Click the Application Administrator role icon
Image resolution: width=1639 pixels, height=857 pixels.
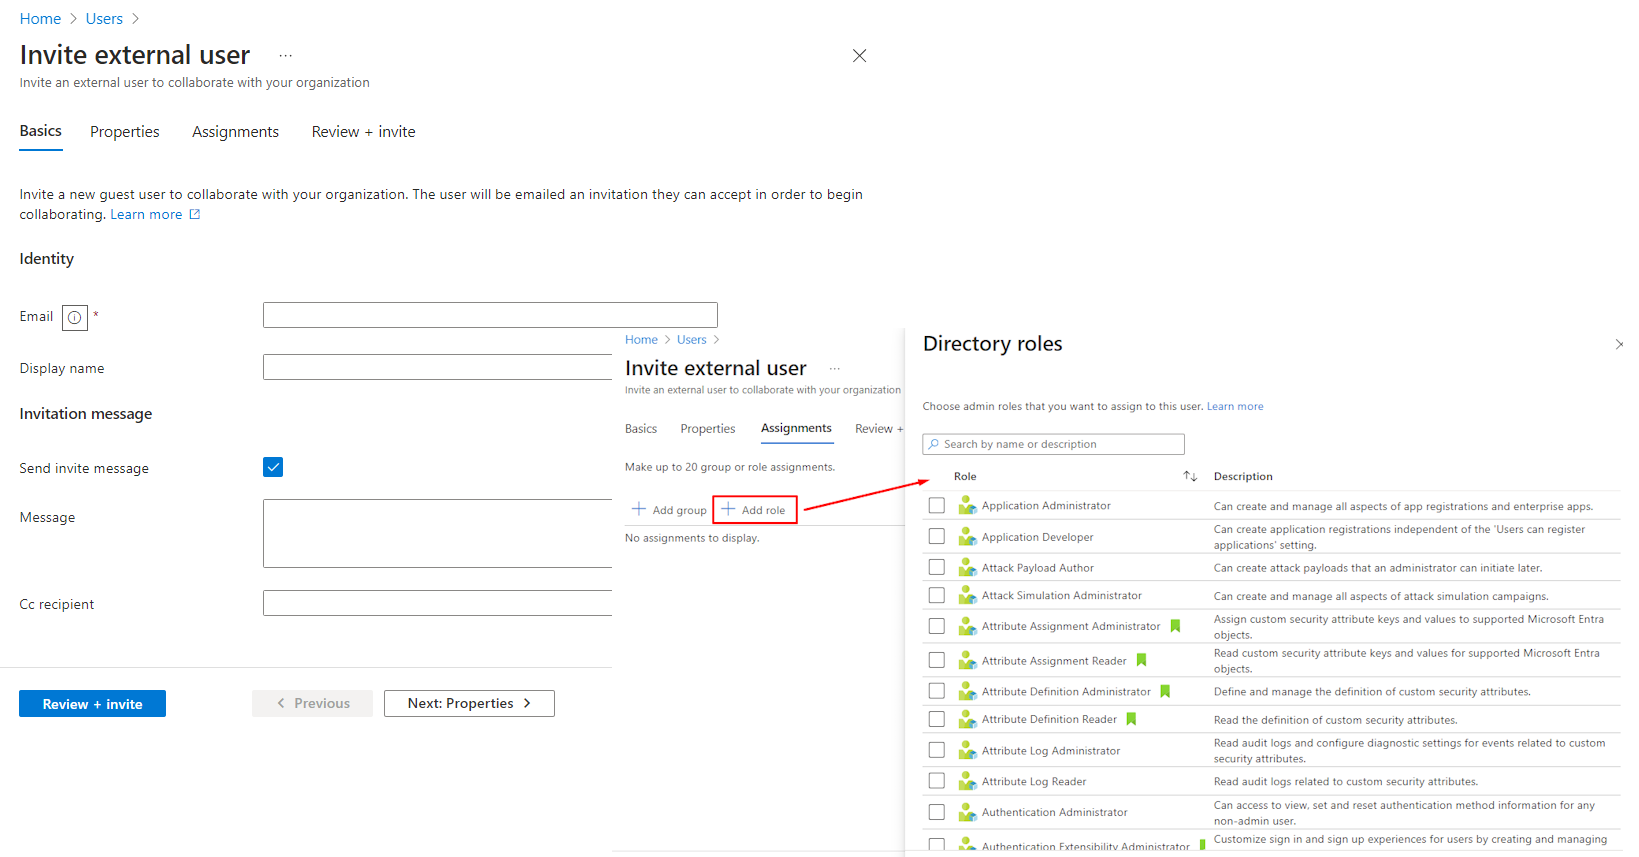pyautogui.click(x=967, y=506)
